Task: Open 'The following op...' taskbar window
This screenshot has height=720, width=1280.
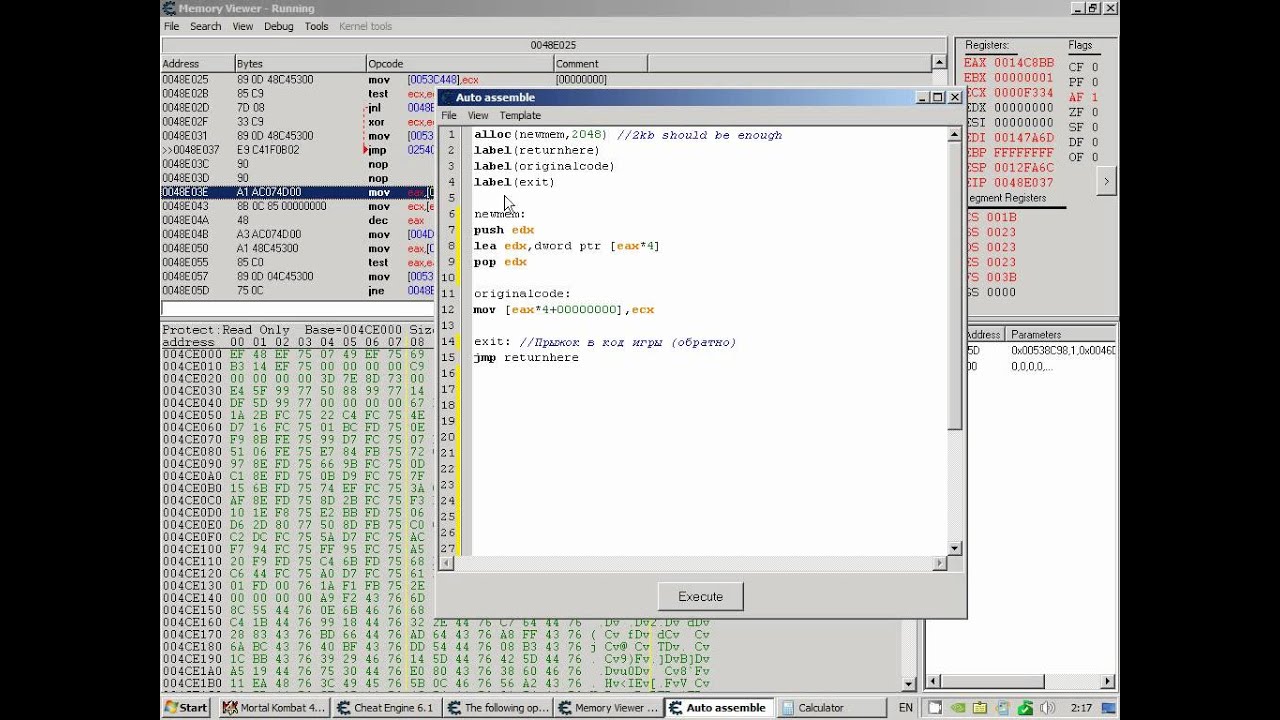Action: tap(496, 707)
